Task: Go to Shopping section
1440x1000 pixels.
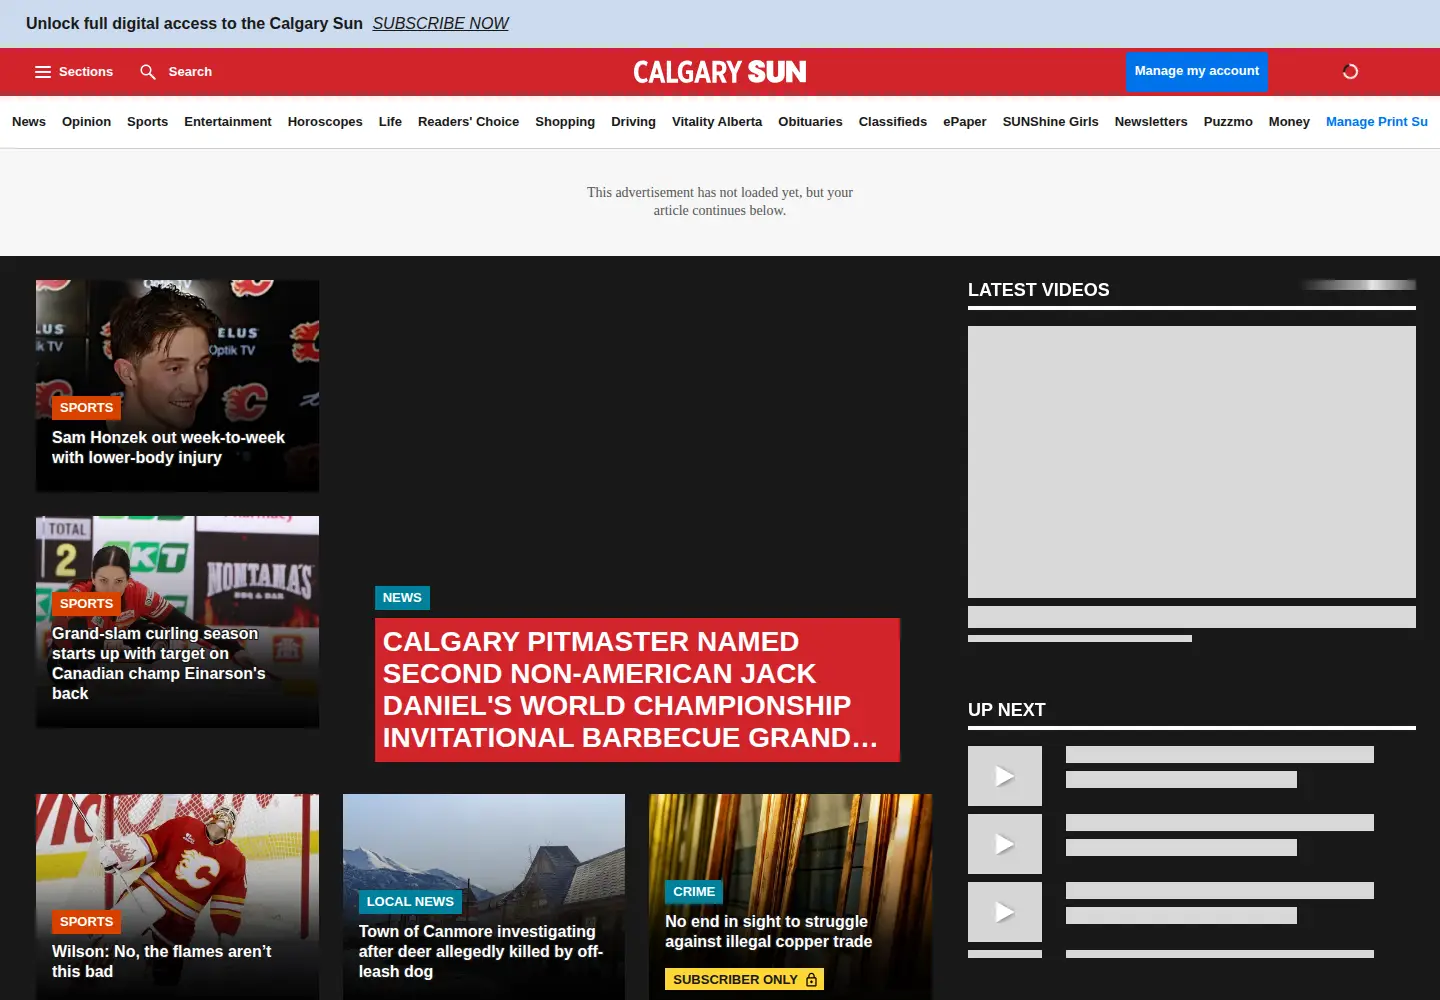Action: [565, 122]
